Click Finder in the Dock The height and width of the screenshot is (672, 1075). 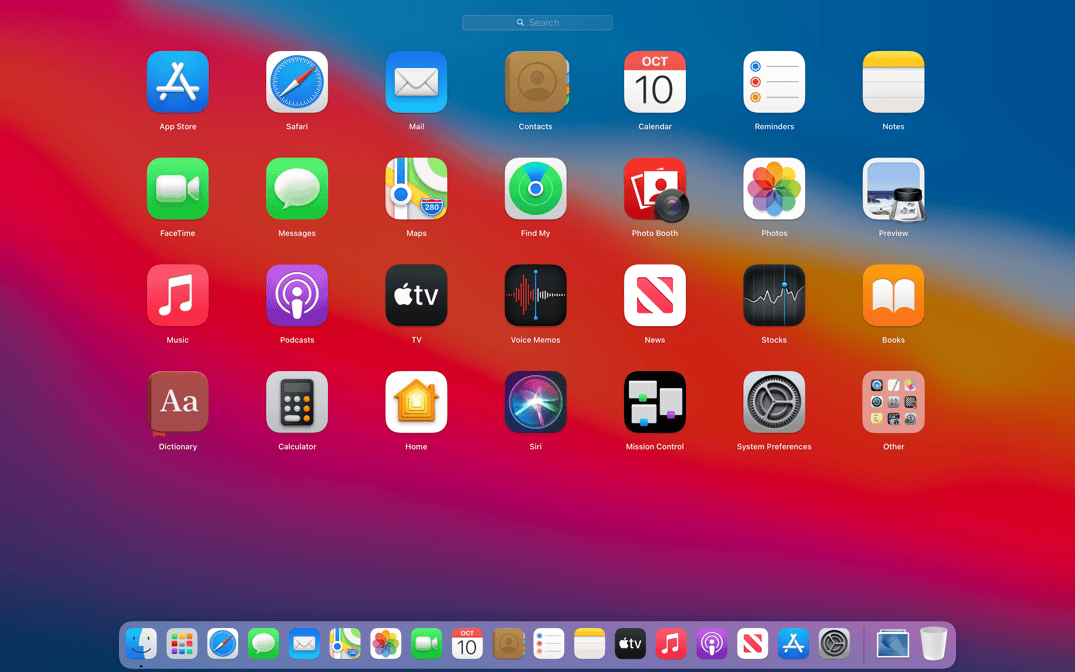pyautogui.click(x=141, y=644)
